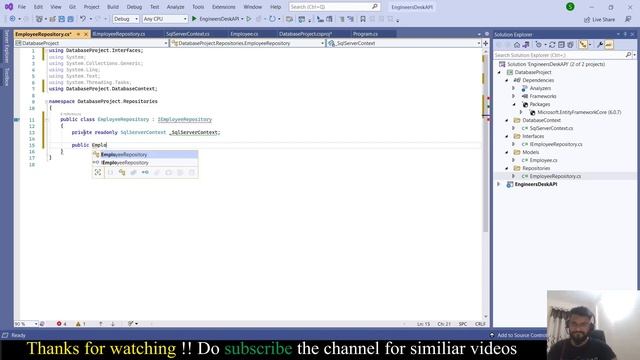
Task: Toggle the highlighted Track Active Item icon
Action: [583, 44]
